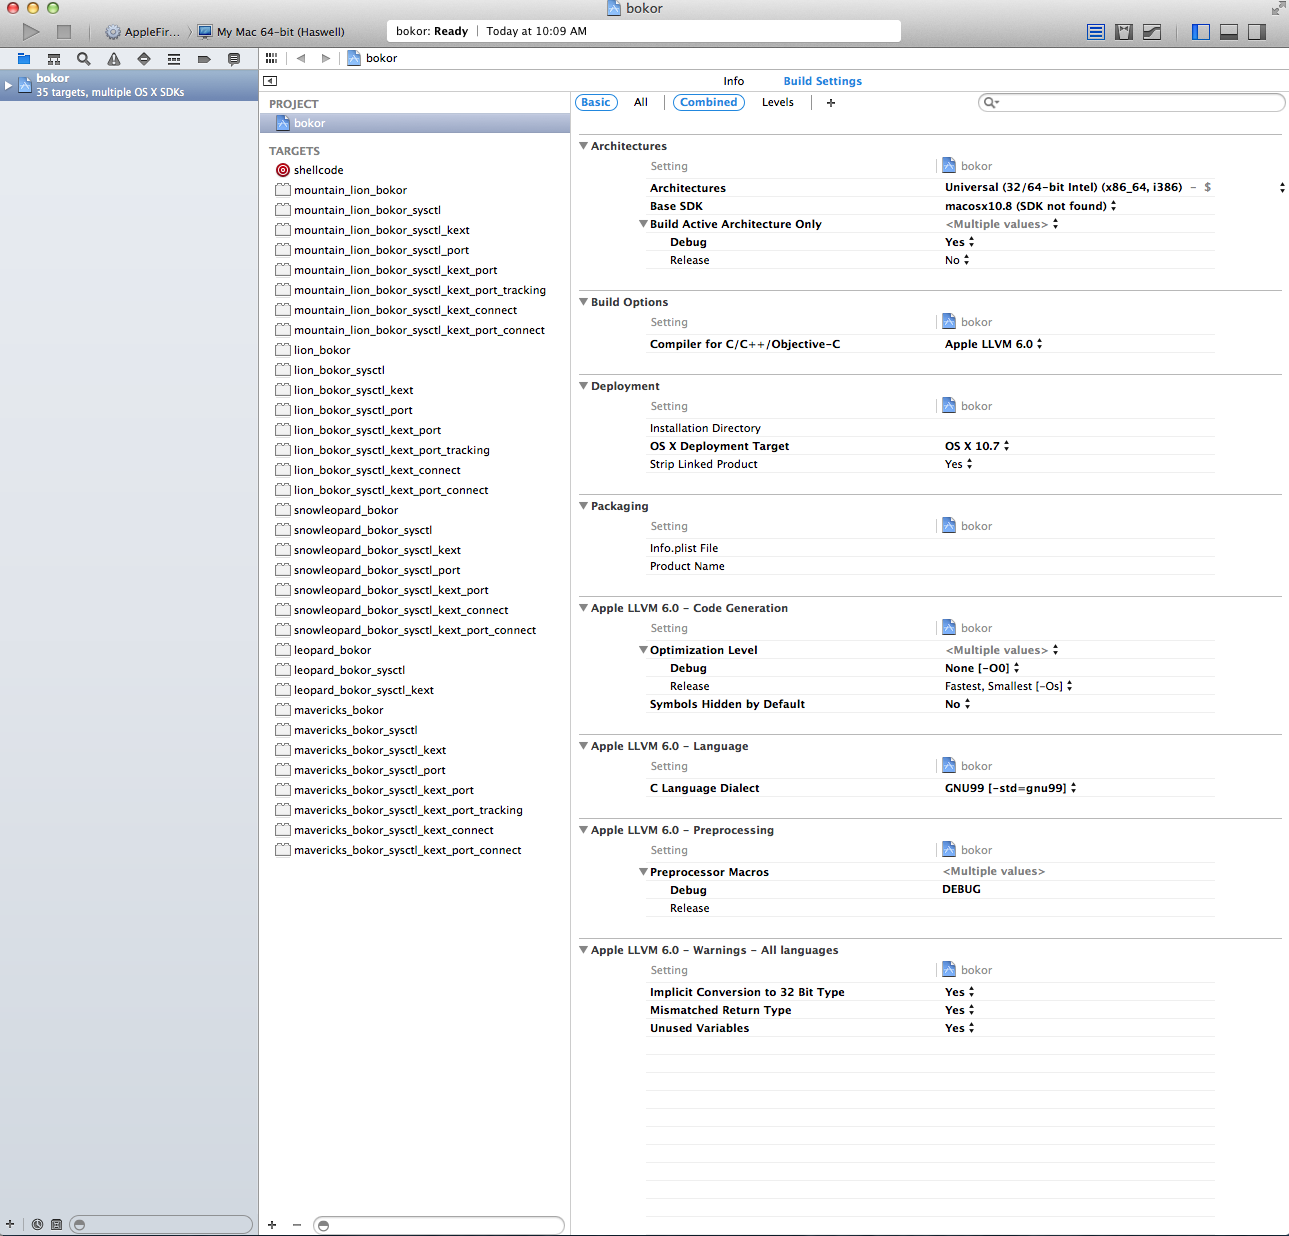Select the Version editor icon
Image resolution: width=1289 pixels, height=1236 pixels.
1152,32
